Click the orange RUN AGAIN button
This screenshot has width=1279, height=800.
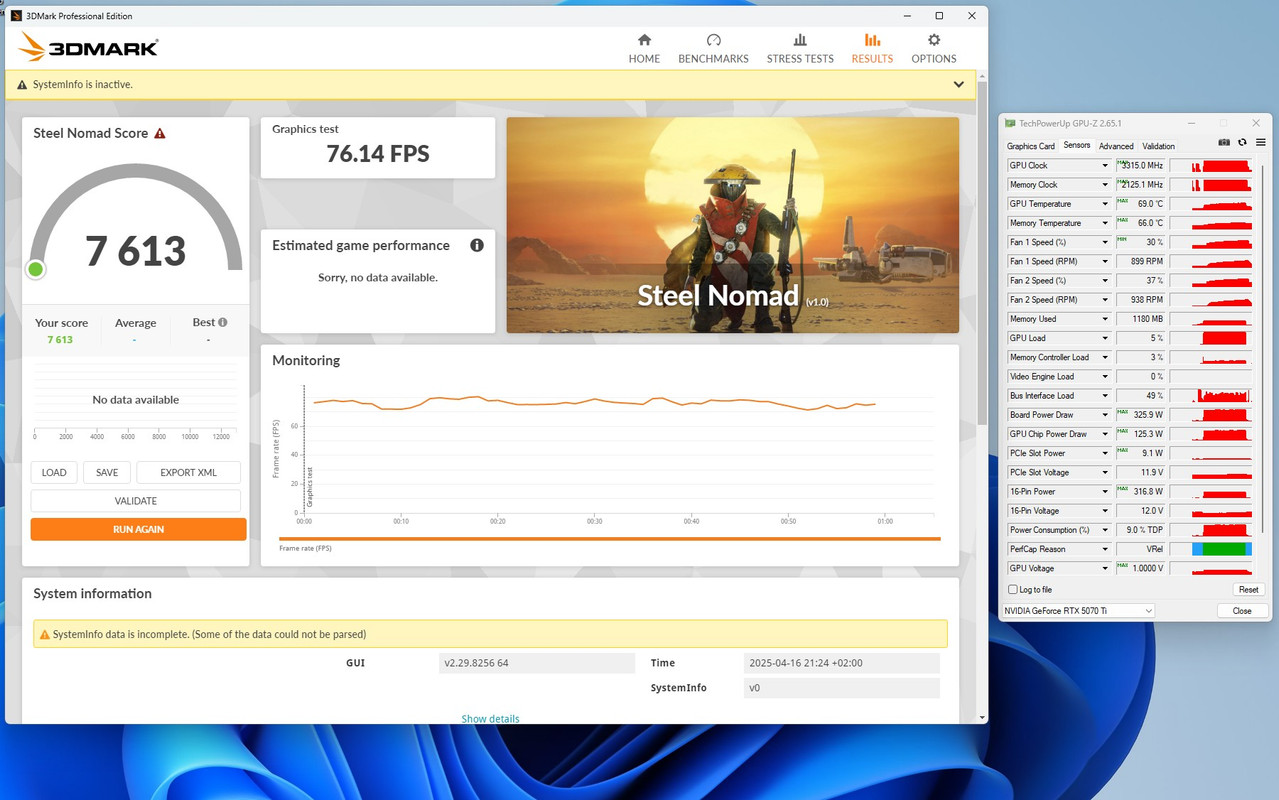click(x=138, y=529)
